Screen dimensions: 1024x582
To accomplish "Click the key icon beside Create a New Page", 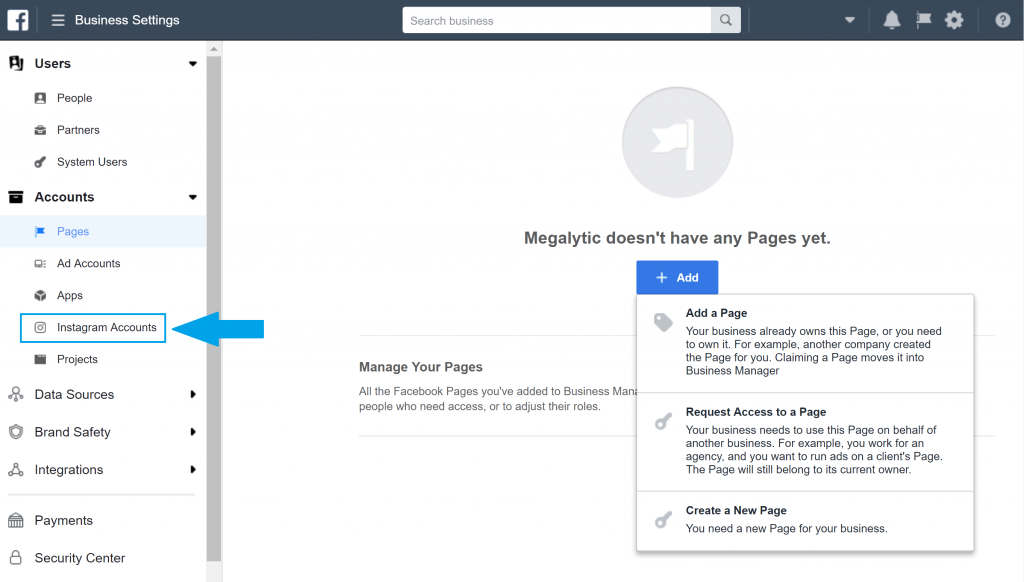I will pos(663,520).
